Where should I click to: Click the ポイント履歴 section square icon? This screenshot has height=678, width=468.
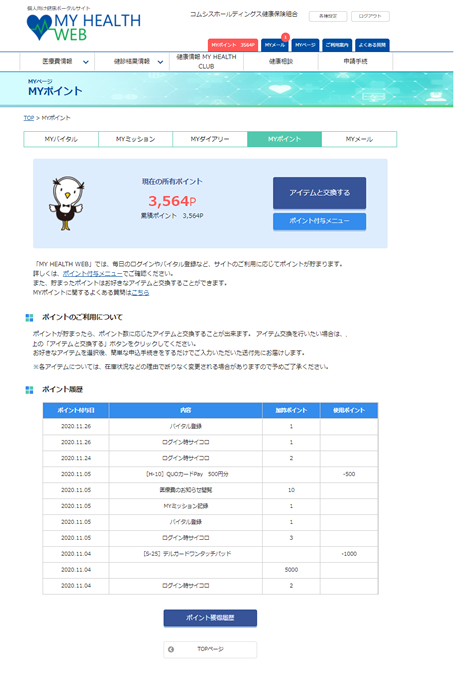tap(29, 390)
